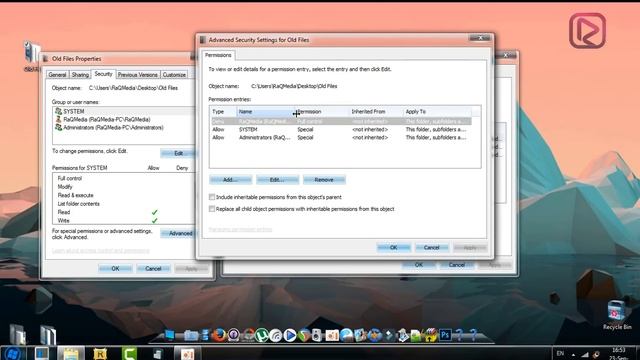Sort by Apply To column header
Image resolution: width=640 pixels, height=360 pixels.
pyautogui.click(x=437, y=111)
